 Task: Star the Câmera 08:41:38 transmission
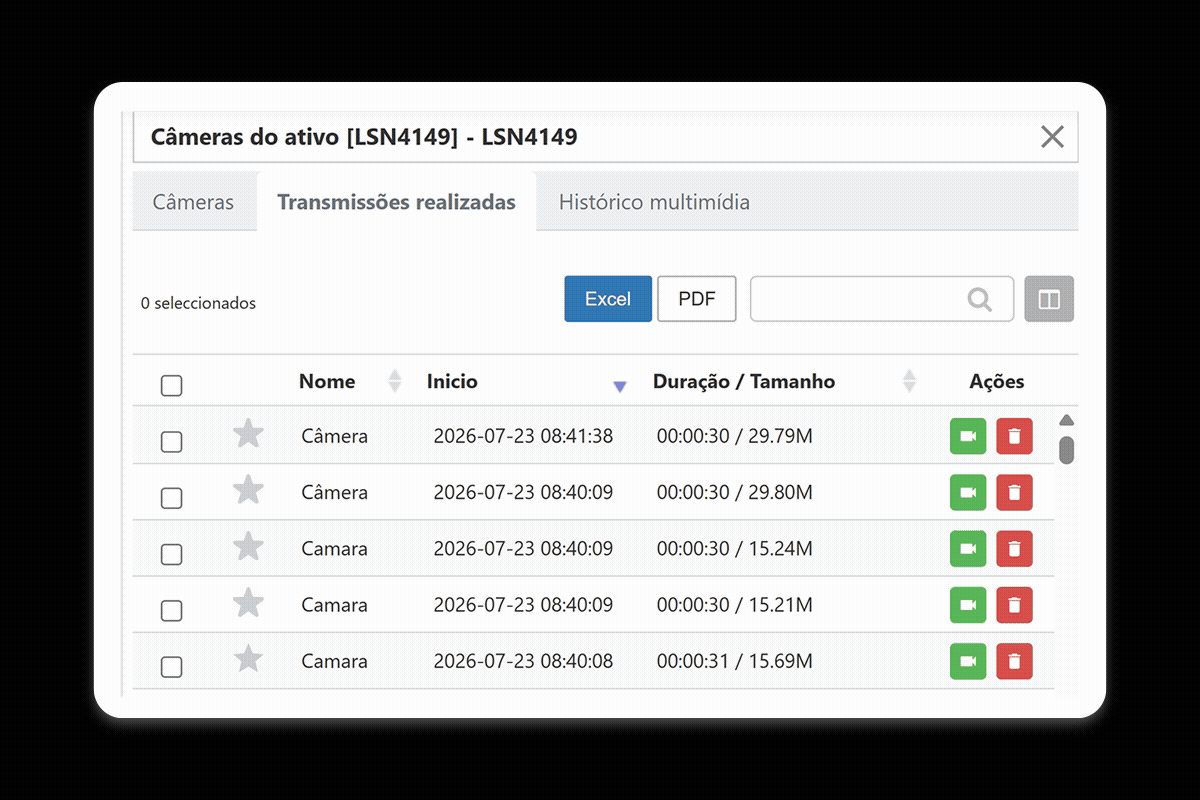248,433
